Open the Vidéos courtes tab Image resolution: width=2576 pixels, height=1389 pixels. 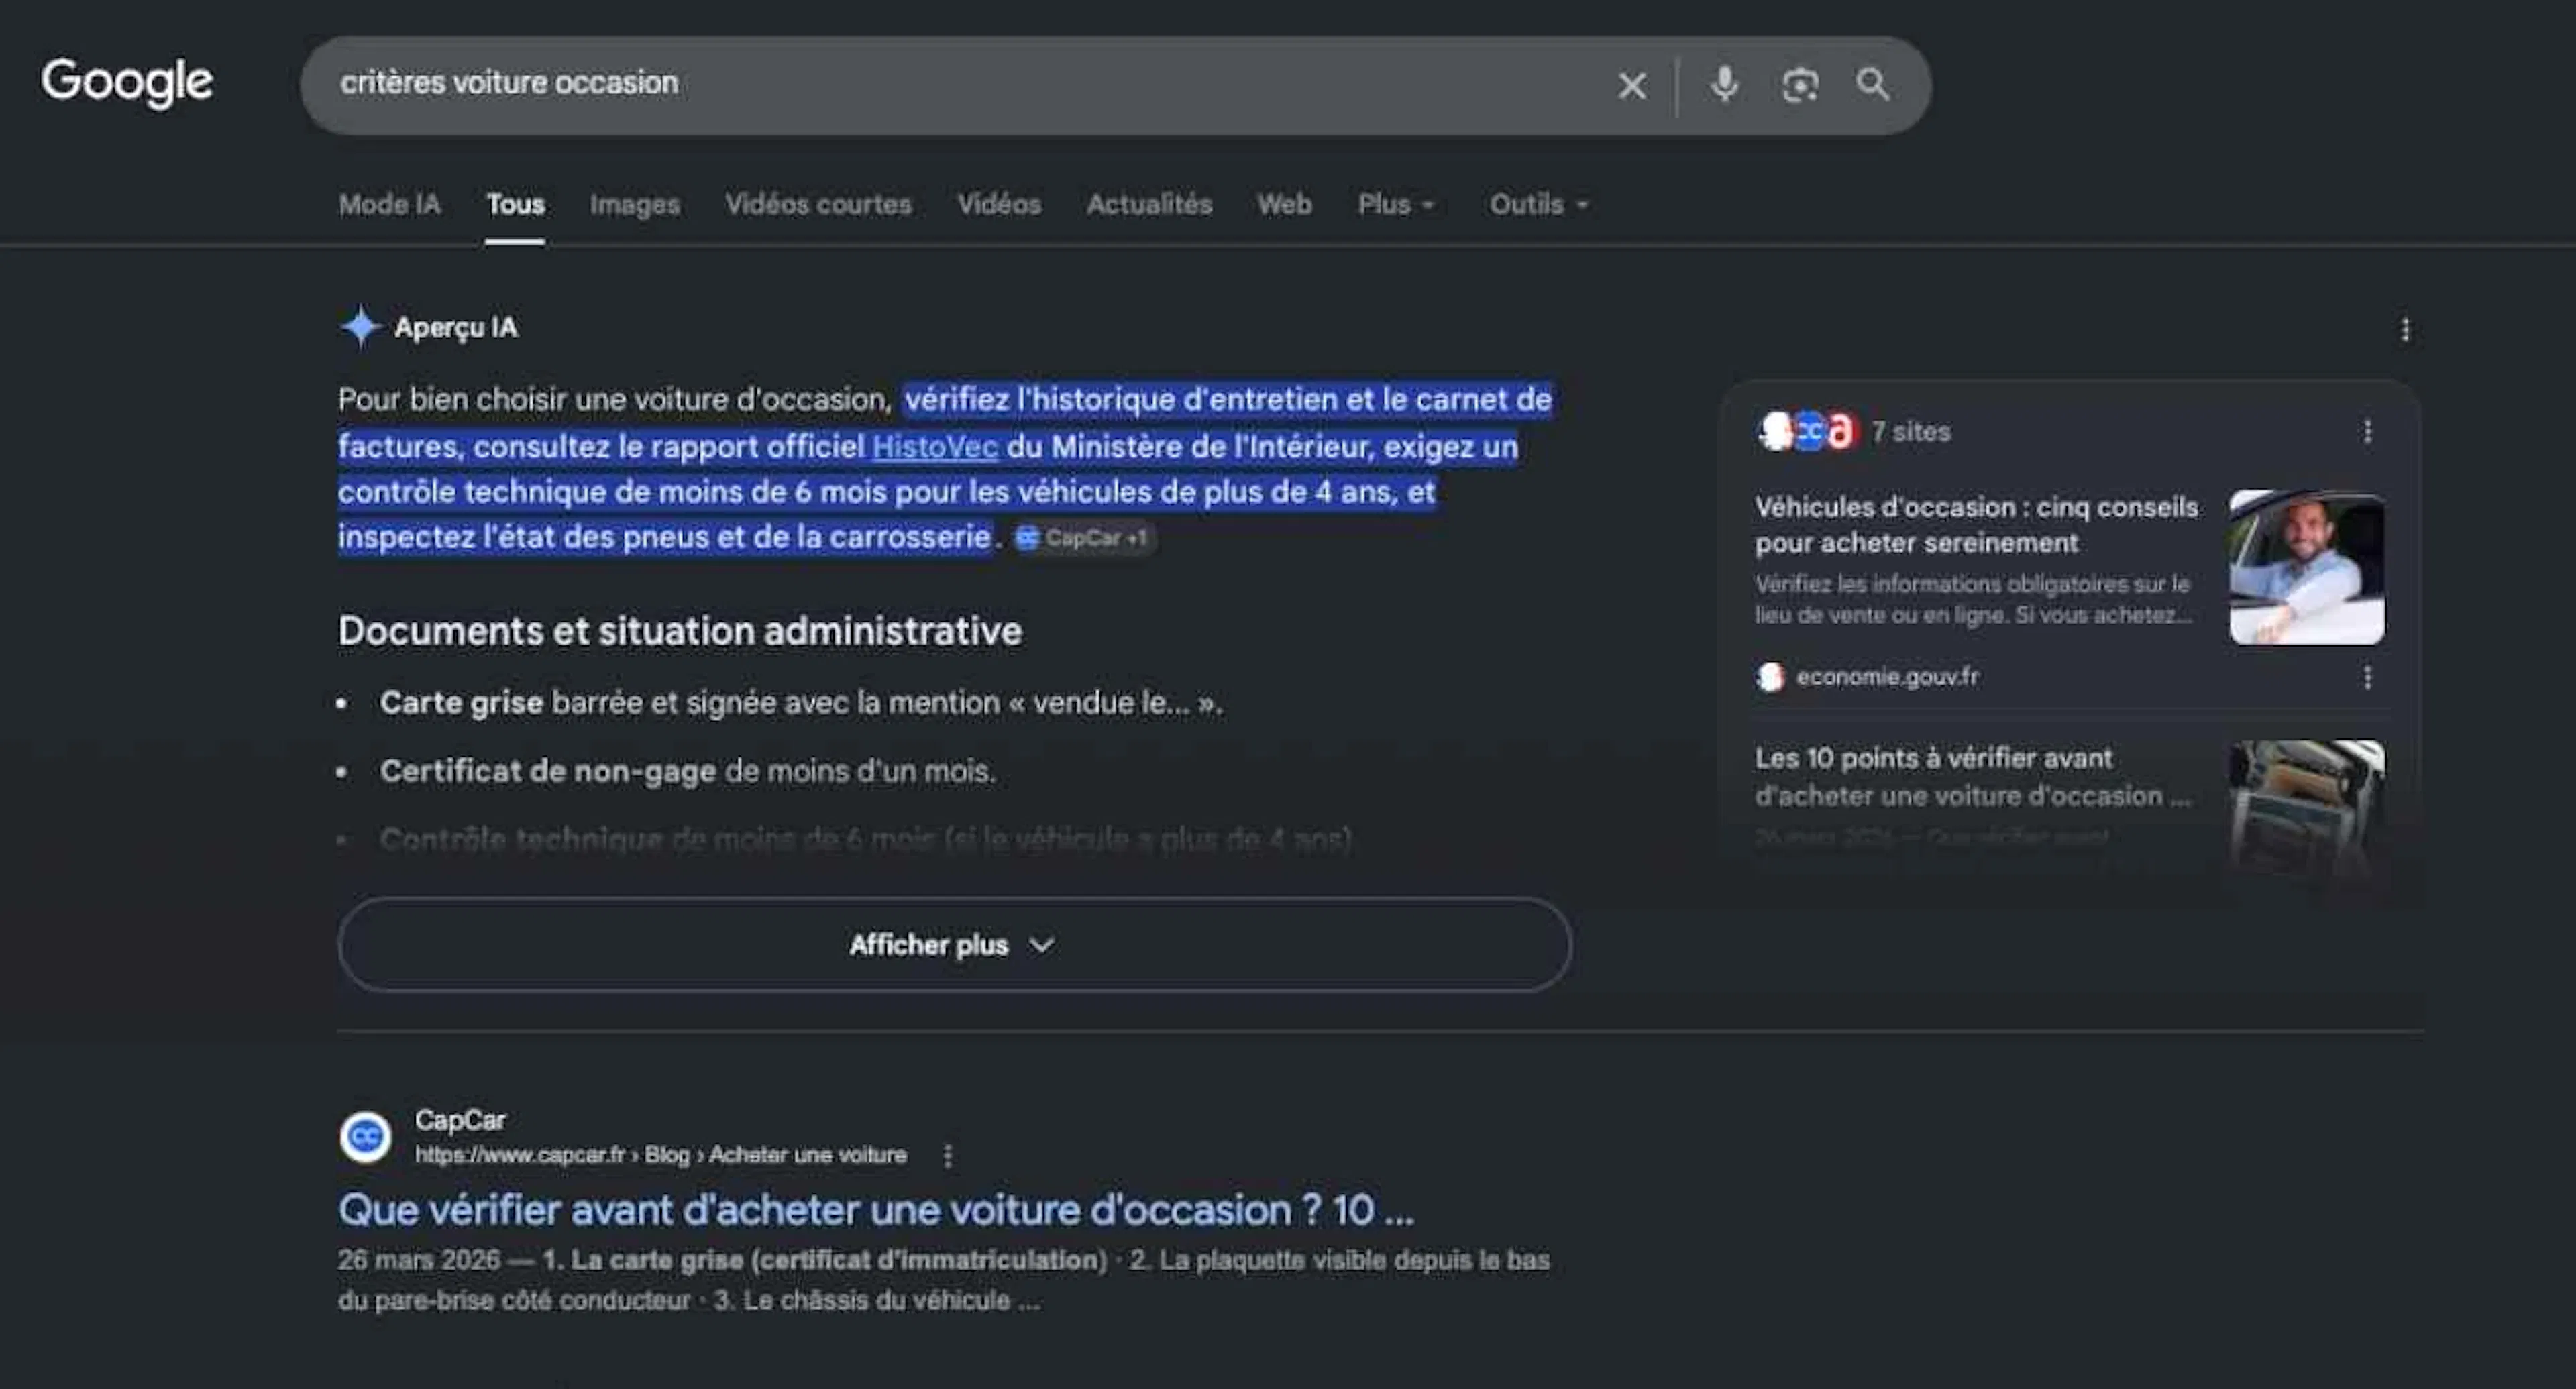point(818,204)
